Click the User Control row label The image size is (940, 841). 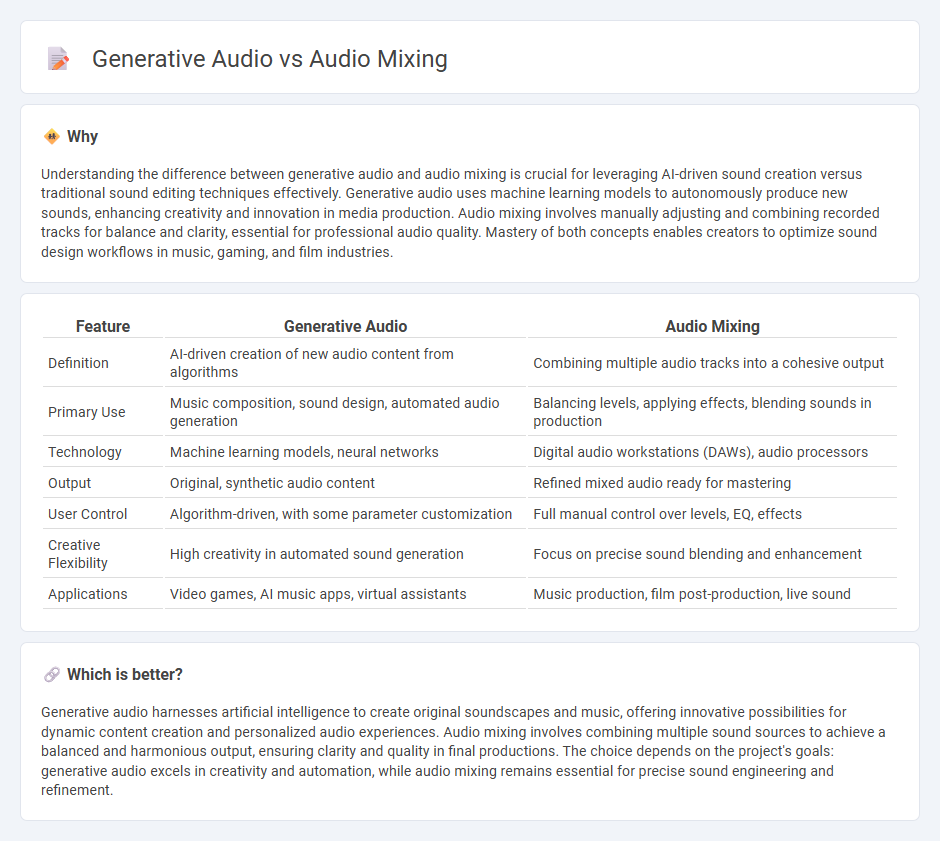[88, 514]
